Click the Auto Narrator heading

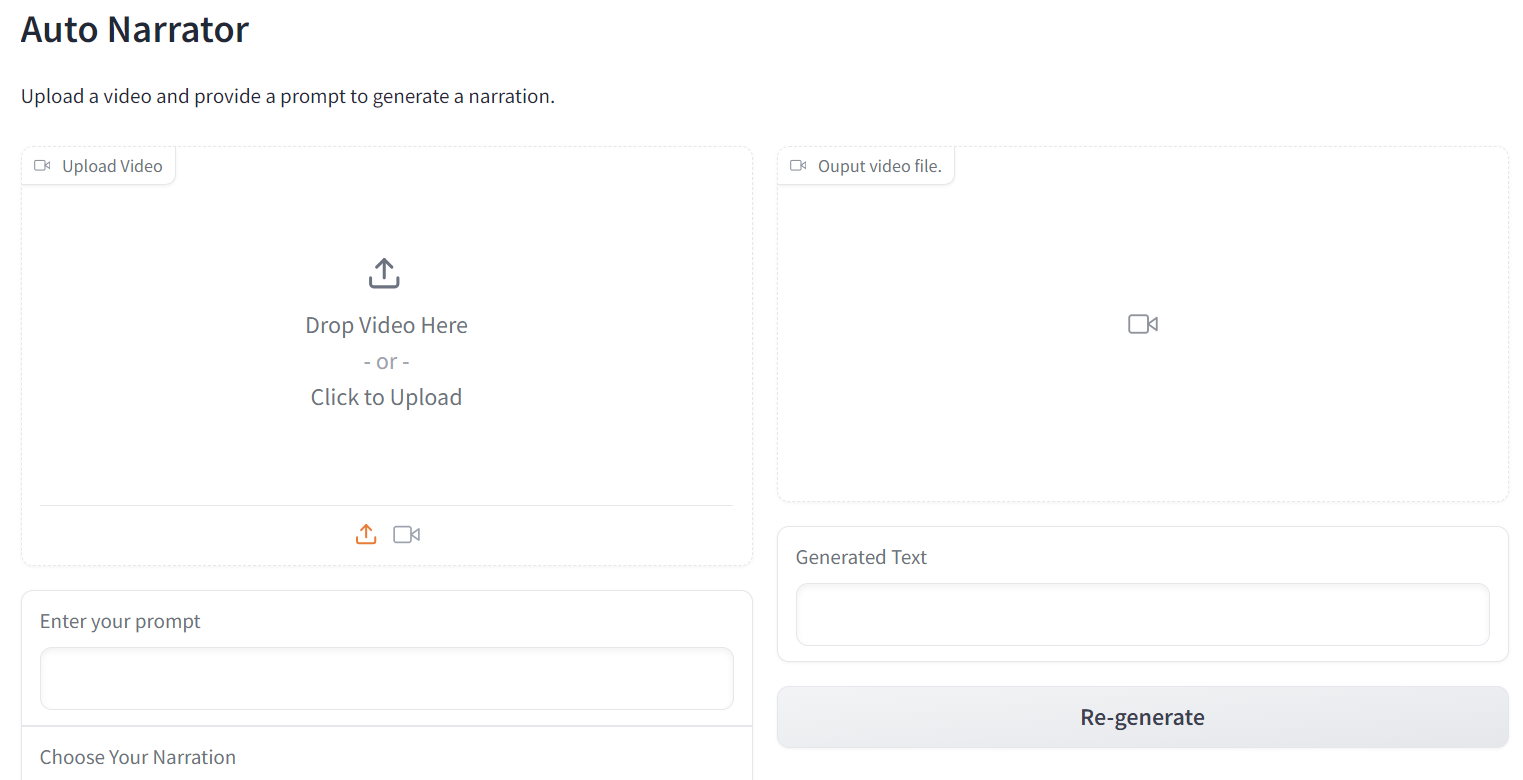pos(135,30)
